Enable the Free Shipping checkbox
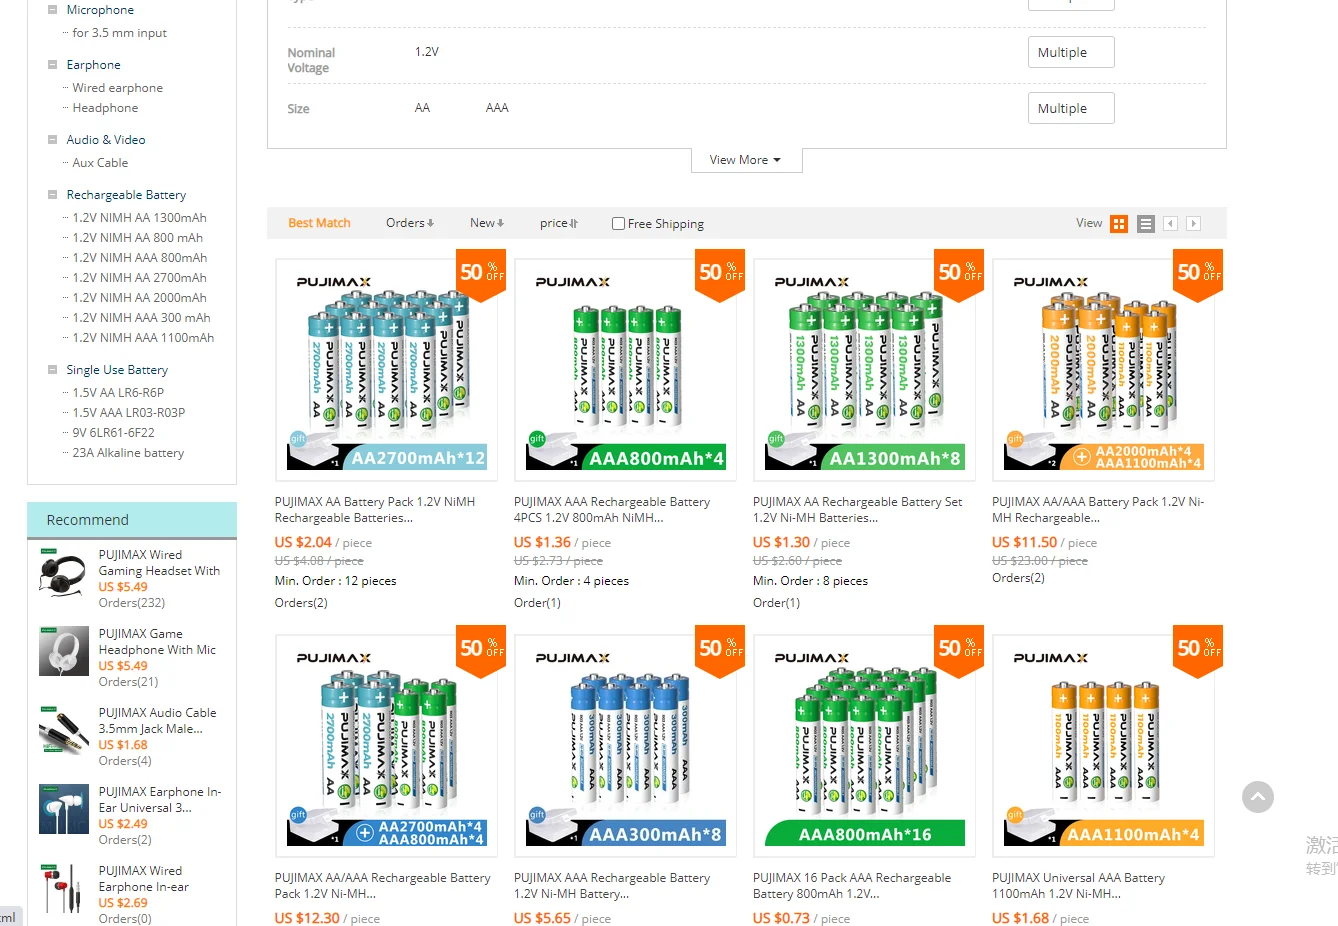 [x=618, y=224]
